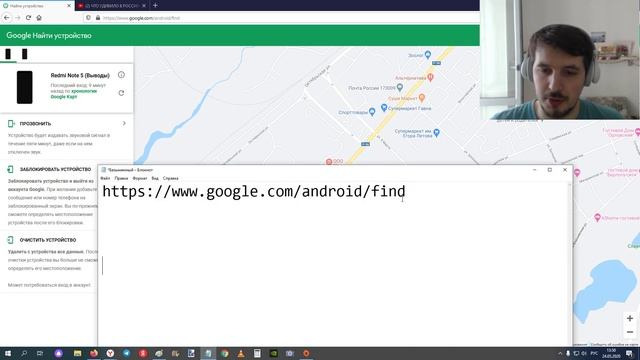Show device info for Redmi Note 5

pyautogui.click(x=121, y=75)
